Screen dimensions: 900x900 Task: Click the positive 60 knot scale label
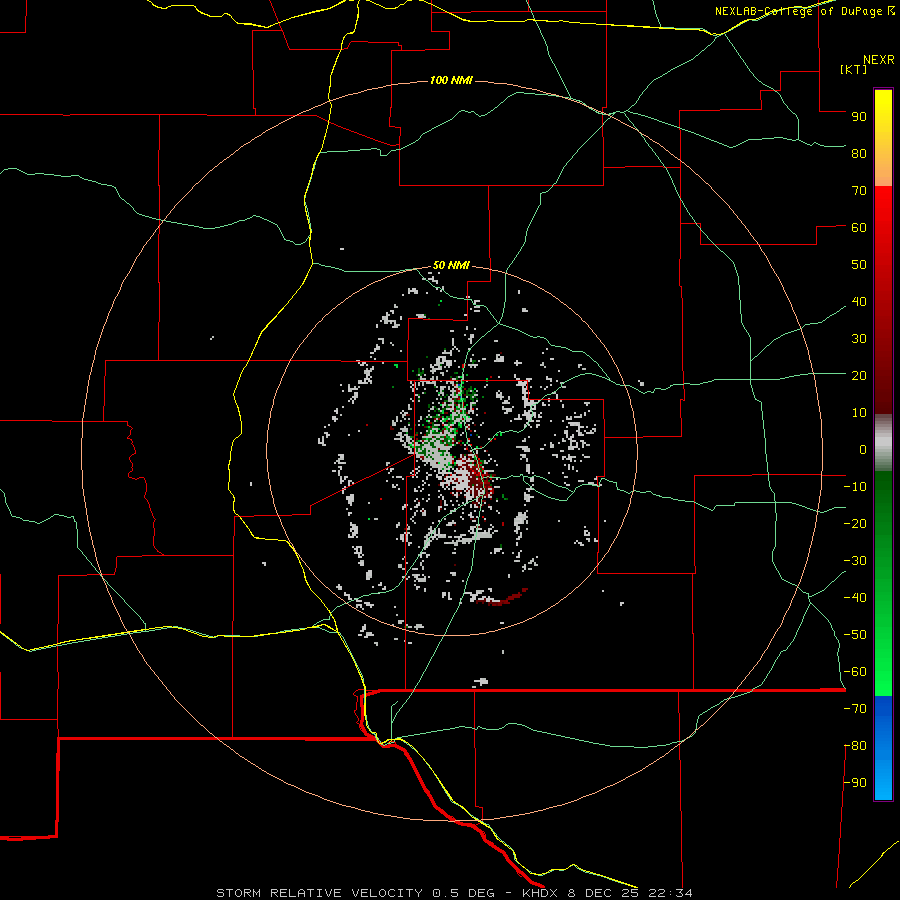click(x=859, y=227)
